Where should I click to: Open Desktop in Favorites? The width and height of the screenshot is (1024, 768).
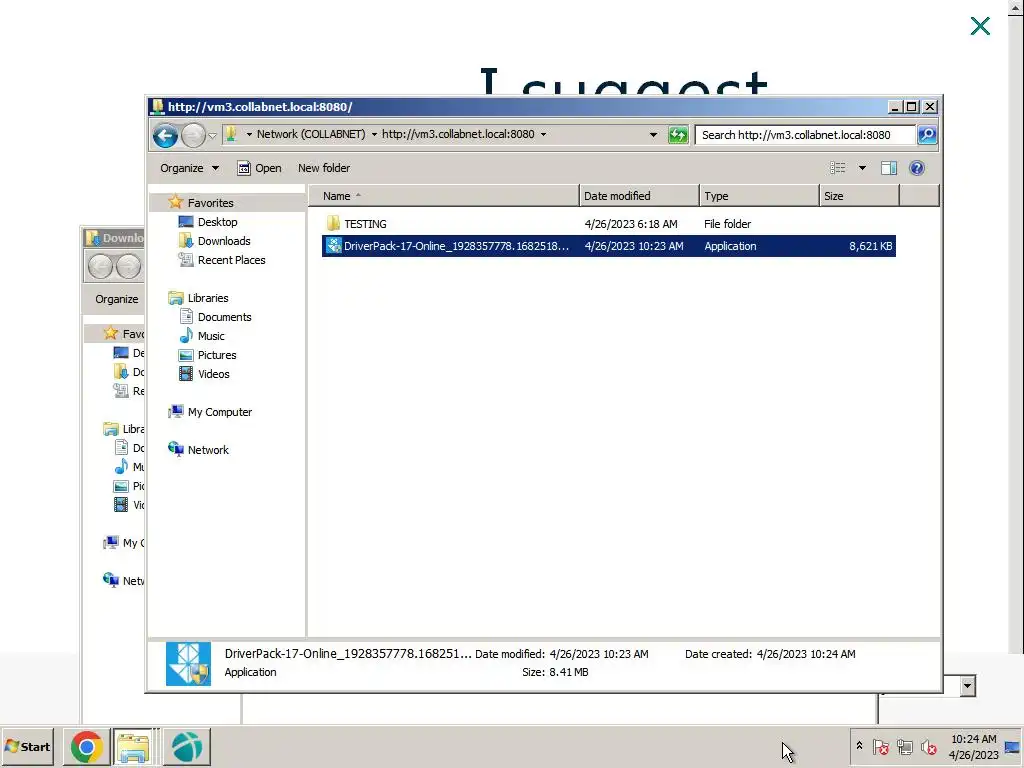(217, 222)
